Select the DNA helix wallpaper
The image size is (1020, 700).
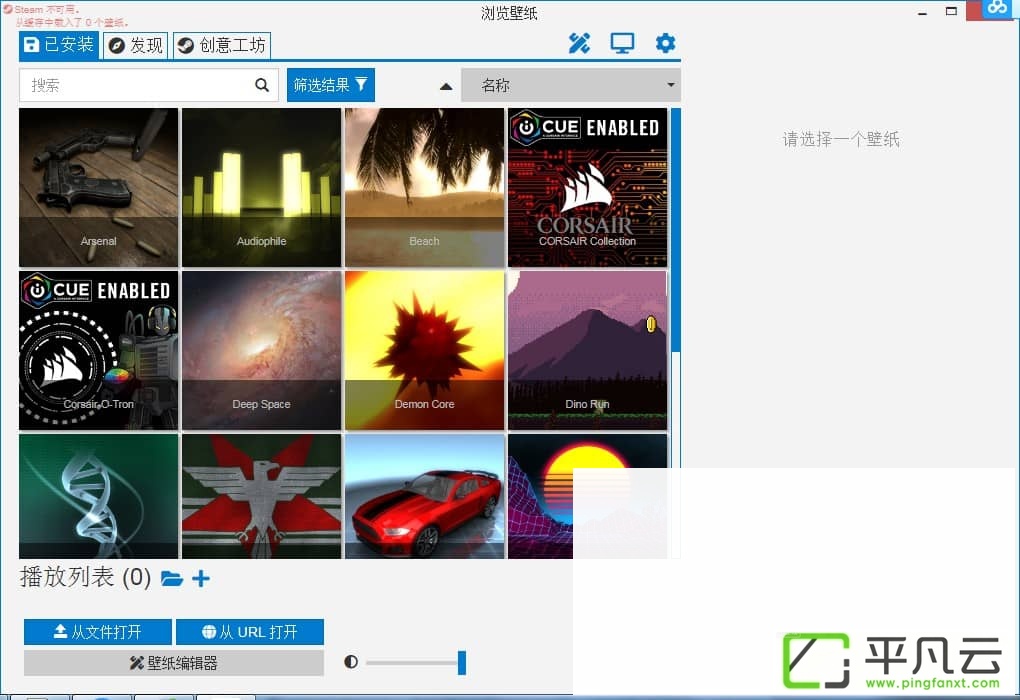point(98,496)
